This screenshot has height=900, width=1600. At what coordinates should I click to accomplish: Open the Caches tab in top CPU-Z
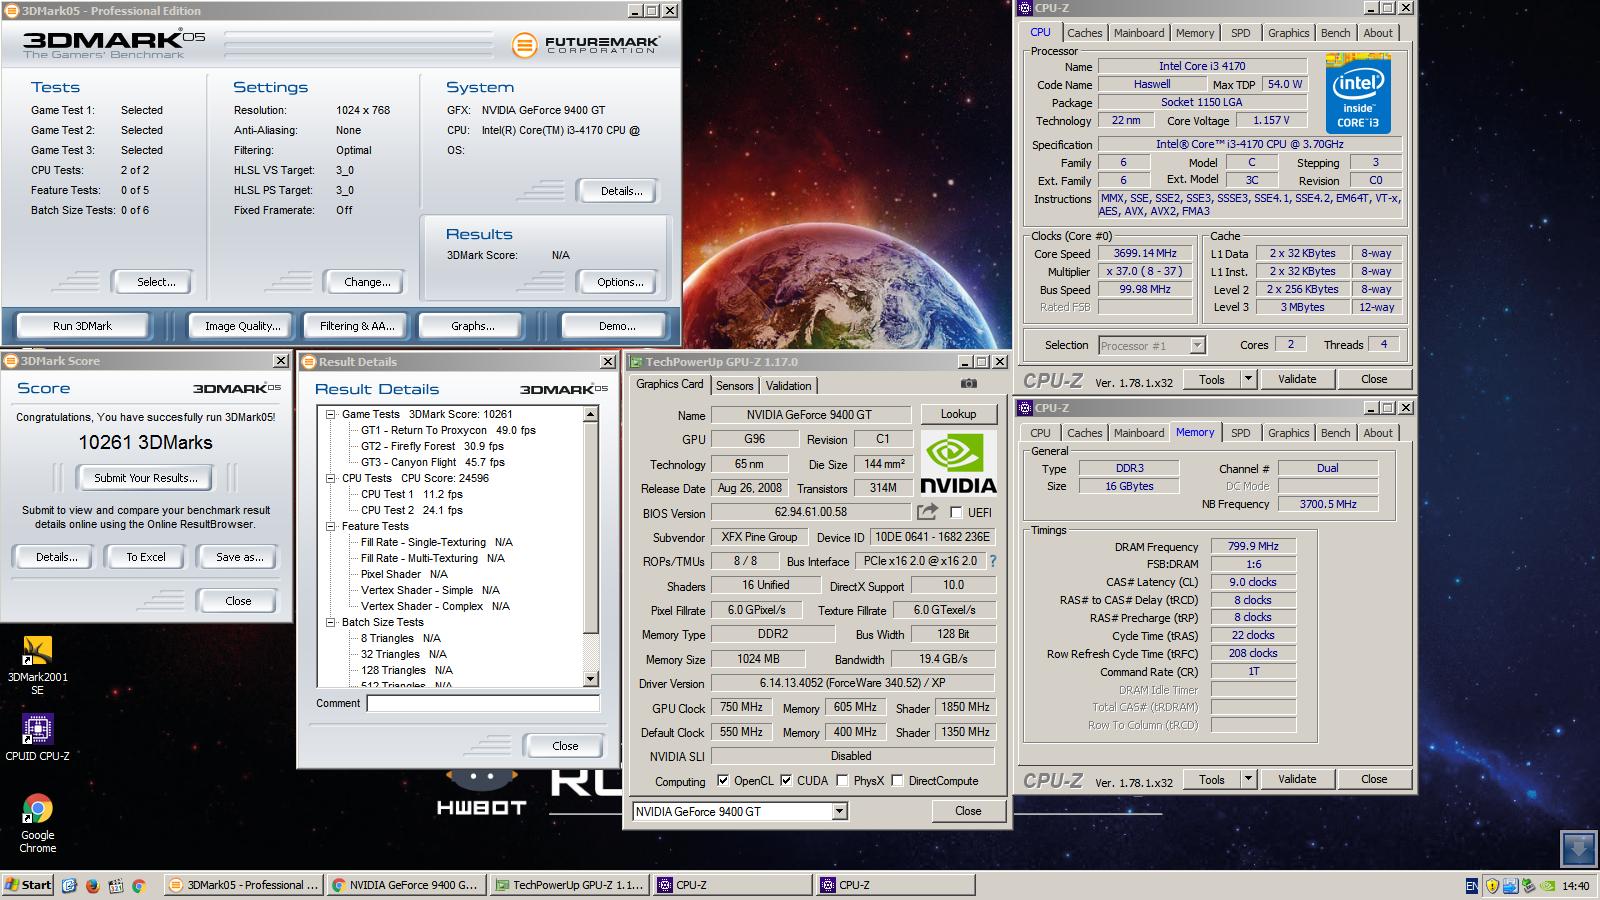click(x=1084, y=33)
